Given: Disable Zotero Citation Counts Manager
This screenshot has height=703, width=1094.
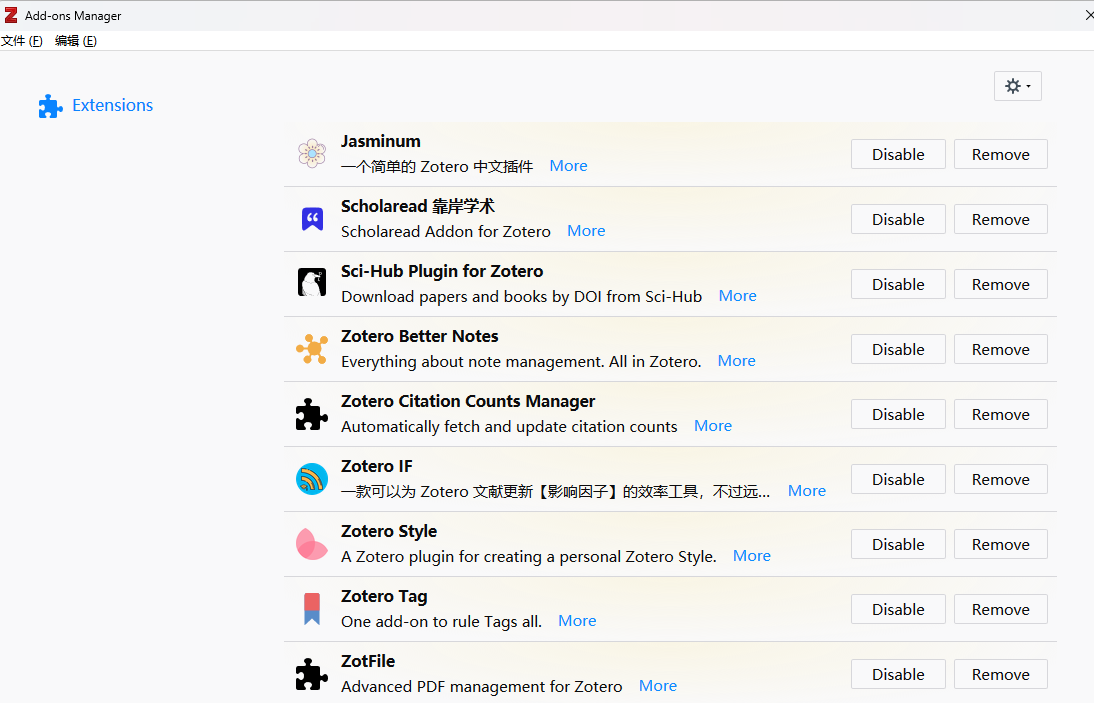Looking at the screenshot, I should 898,414.
